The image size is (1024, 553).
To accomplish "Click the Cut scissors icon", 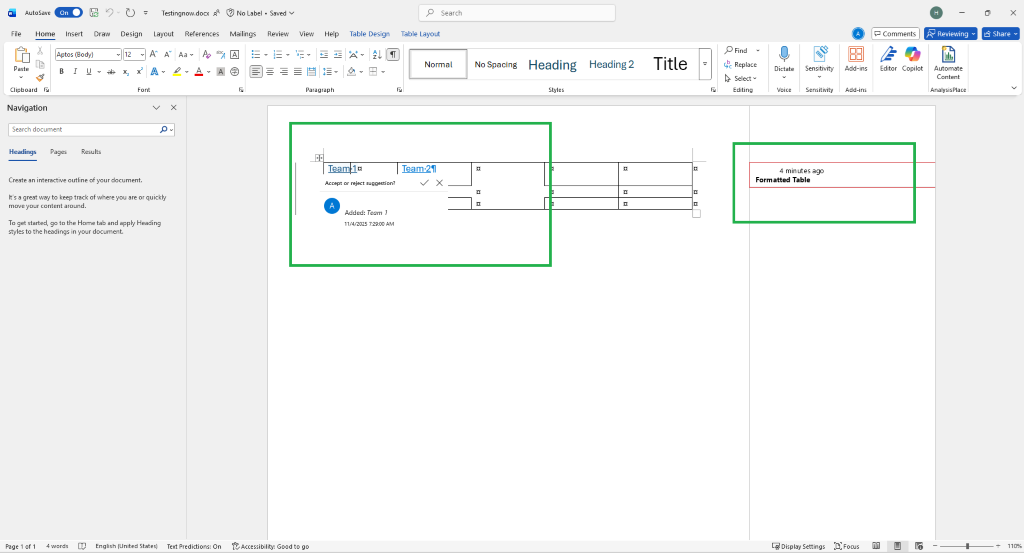I will pyautogui.click(x=40, y=51).
